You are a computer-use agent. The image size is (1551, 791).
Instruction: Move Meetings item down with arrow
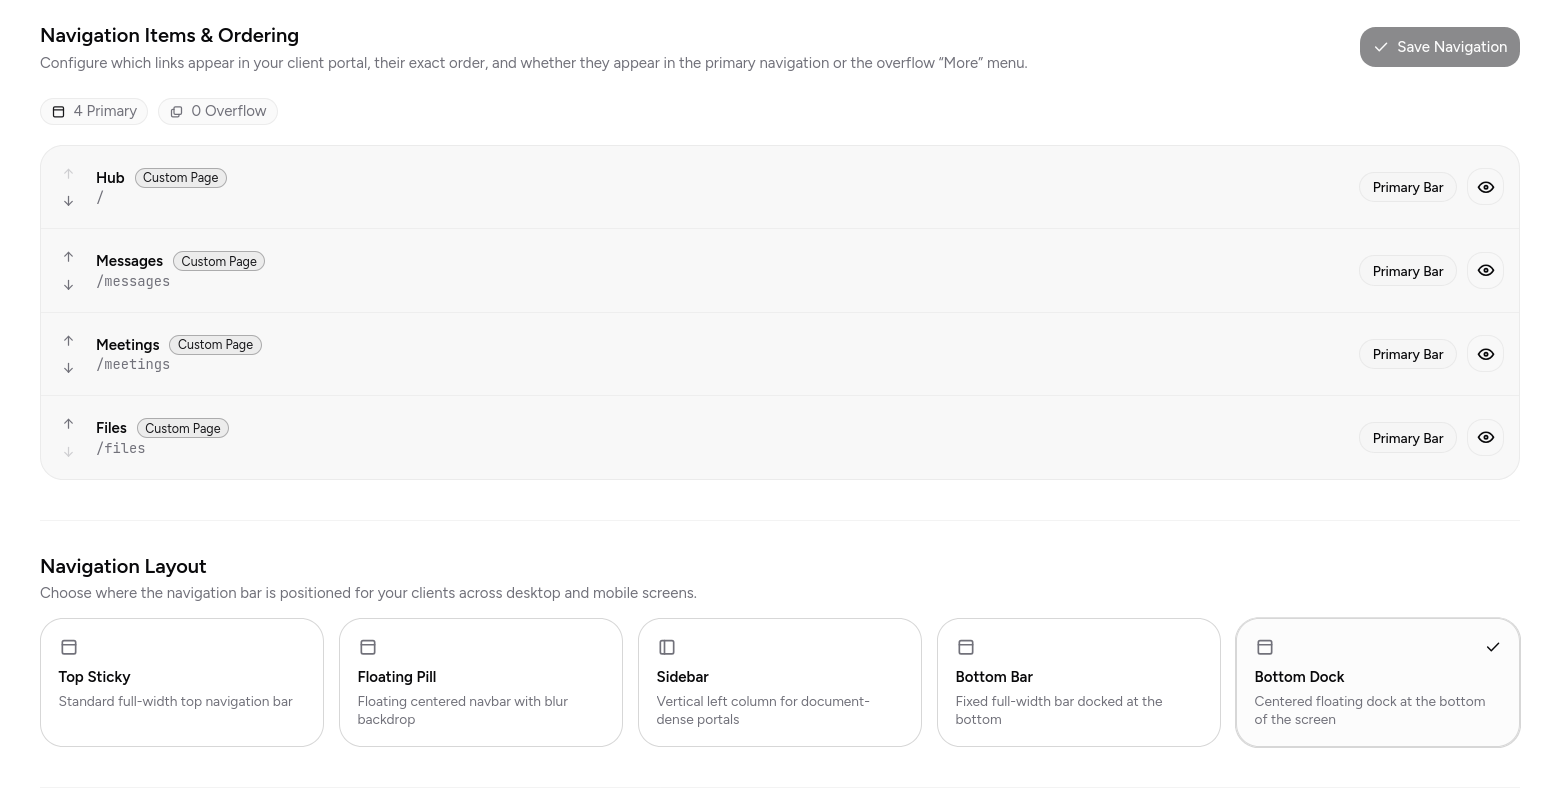[x=68, y=368]
